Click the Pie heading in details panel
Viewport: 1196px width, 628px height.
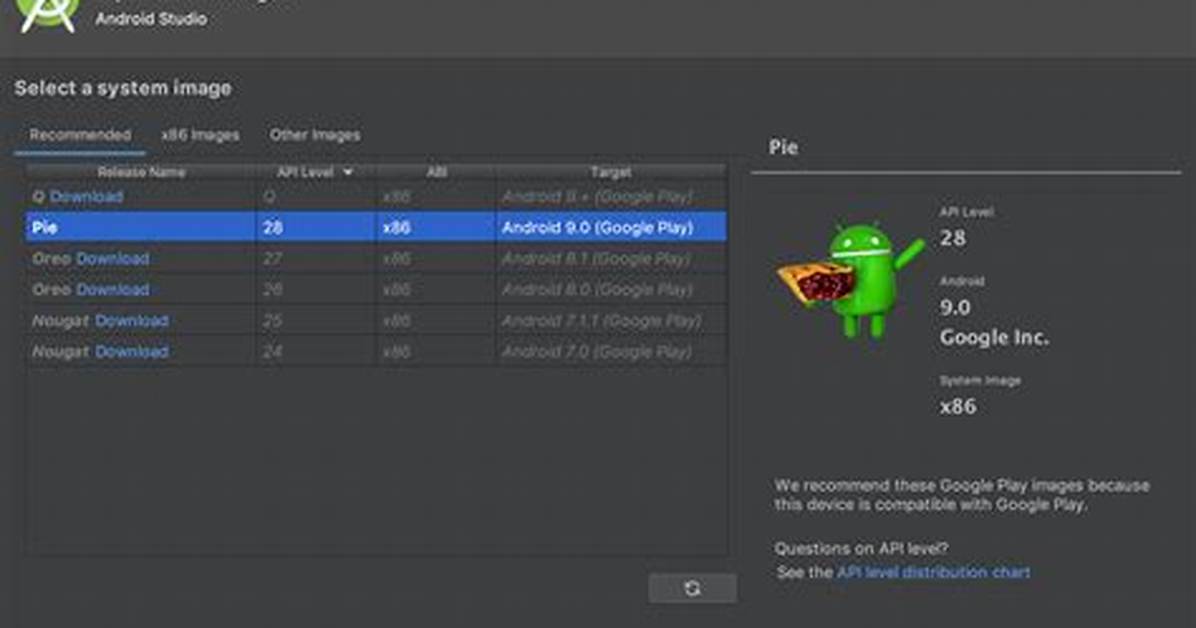point(783,147)
